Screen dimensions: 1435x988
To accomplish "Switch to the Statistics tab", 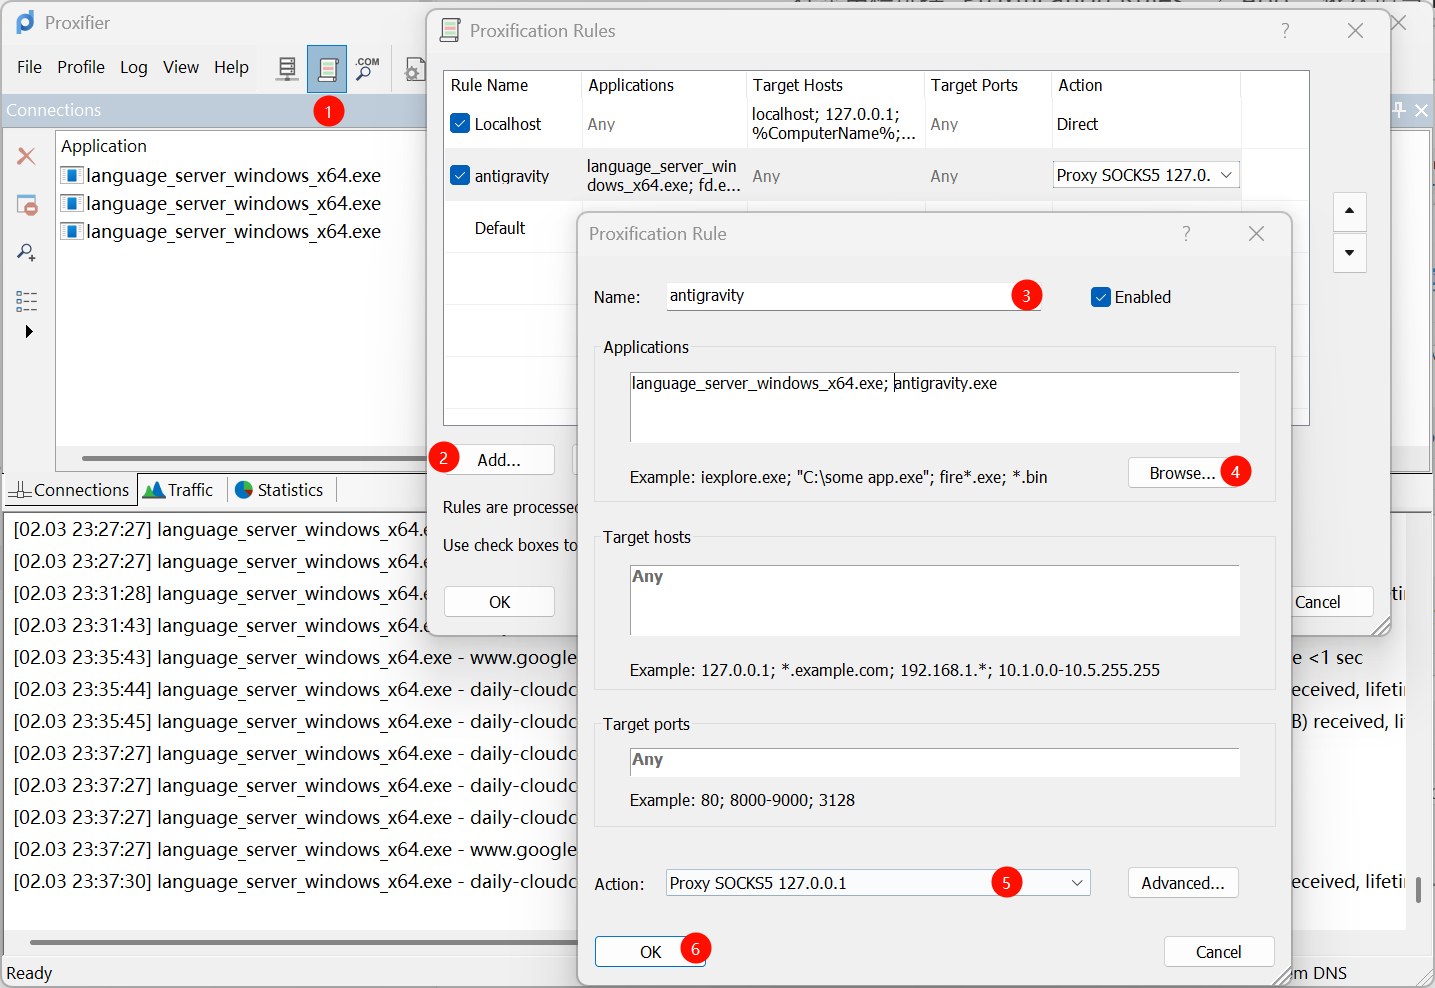I will [x=279, y=490].
